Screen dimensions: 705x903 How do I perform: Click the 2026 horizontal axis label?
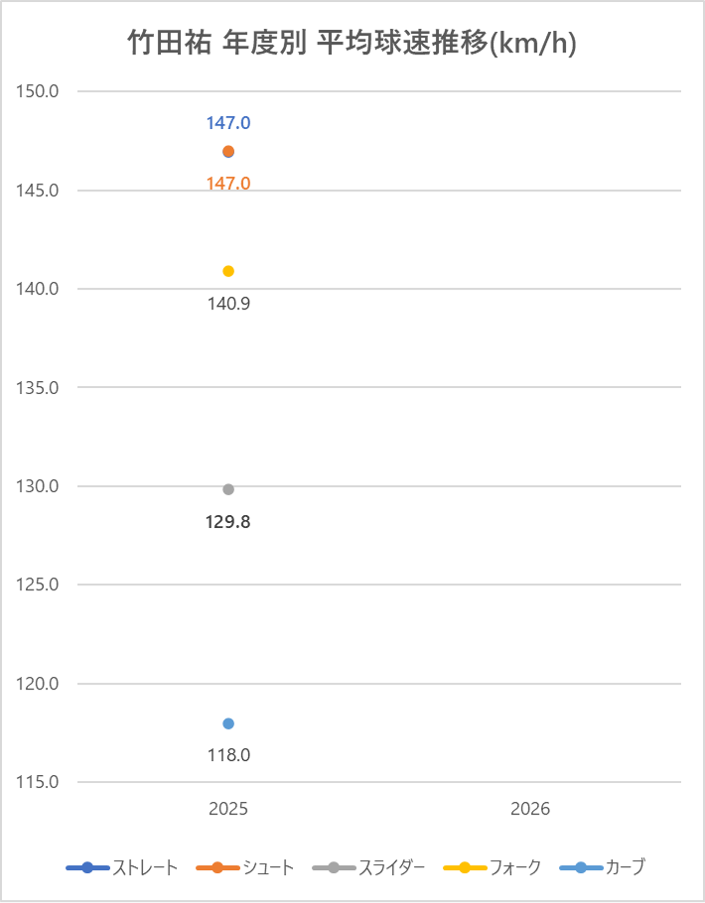(x=530, y=809)
